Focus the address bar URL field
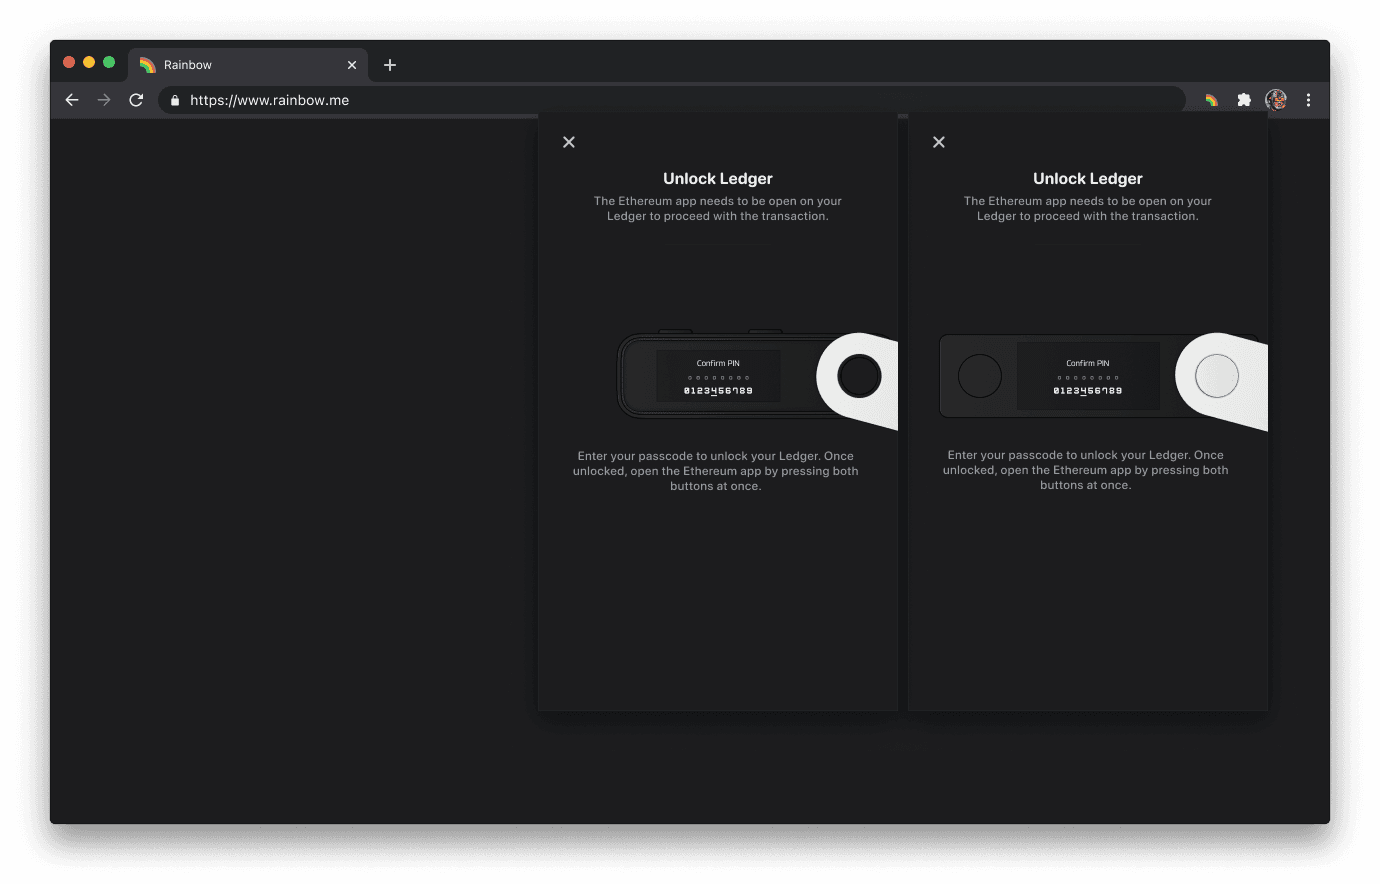 [x=672, y=100]
